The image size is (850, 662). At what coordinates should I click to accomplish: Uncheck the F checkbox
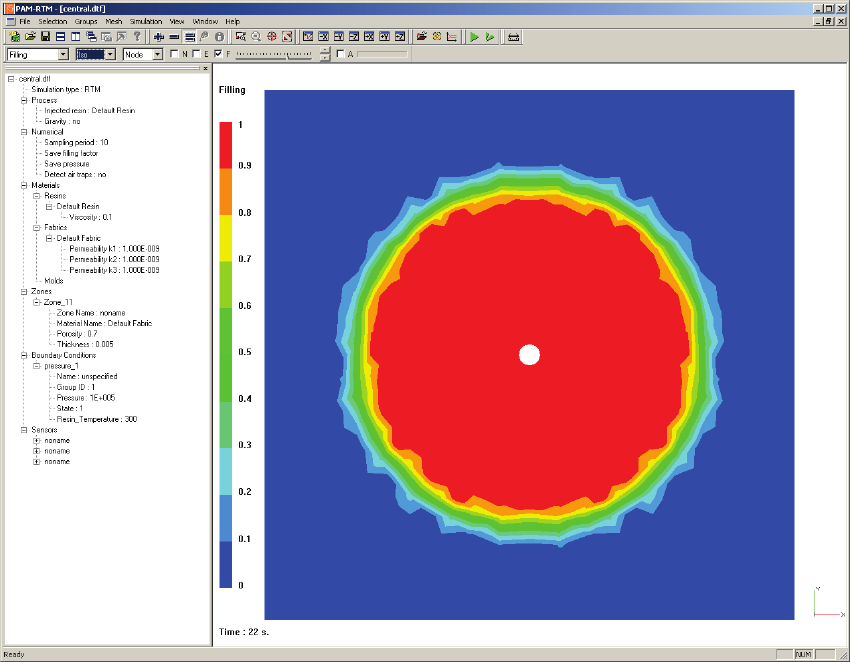pyautogui.click(x=218, y=54)
